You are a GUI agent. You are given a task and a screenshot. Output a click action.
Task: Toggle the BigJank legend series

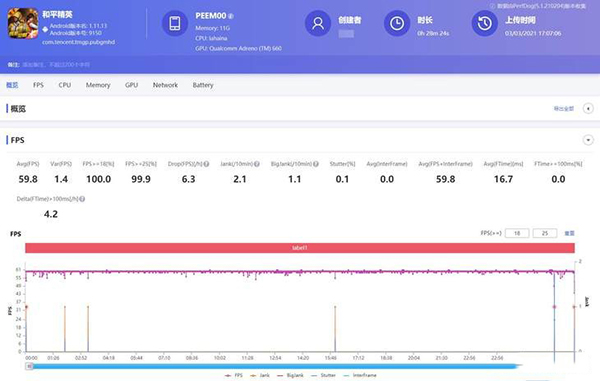pos(290,375)
